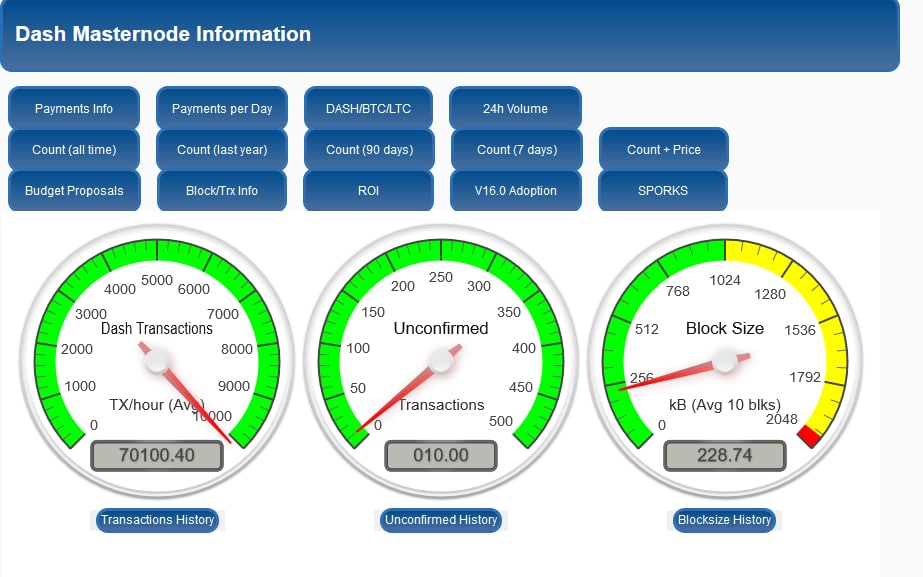Image resolution: width=923 pixels, height=577 pixels.
Task: Click the 2048 mark on Block Size gauge
Action: (x=782, y=419)
